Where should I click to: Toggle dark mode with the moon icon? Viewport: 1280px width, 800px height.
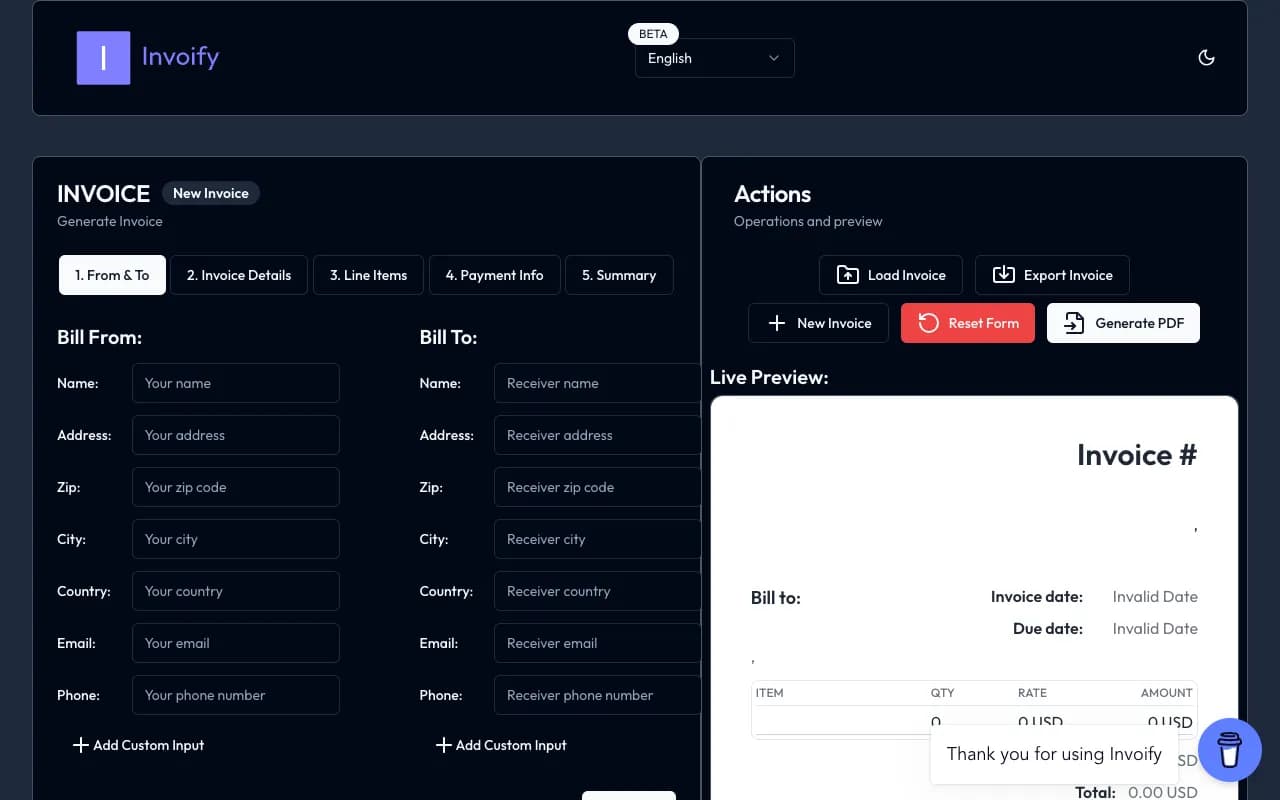[x=1207, y=57]
